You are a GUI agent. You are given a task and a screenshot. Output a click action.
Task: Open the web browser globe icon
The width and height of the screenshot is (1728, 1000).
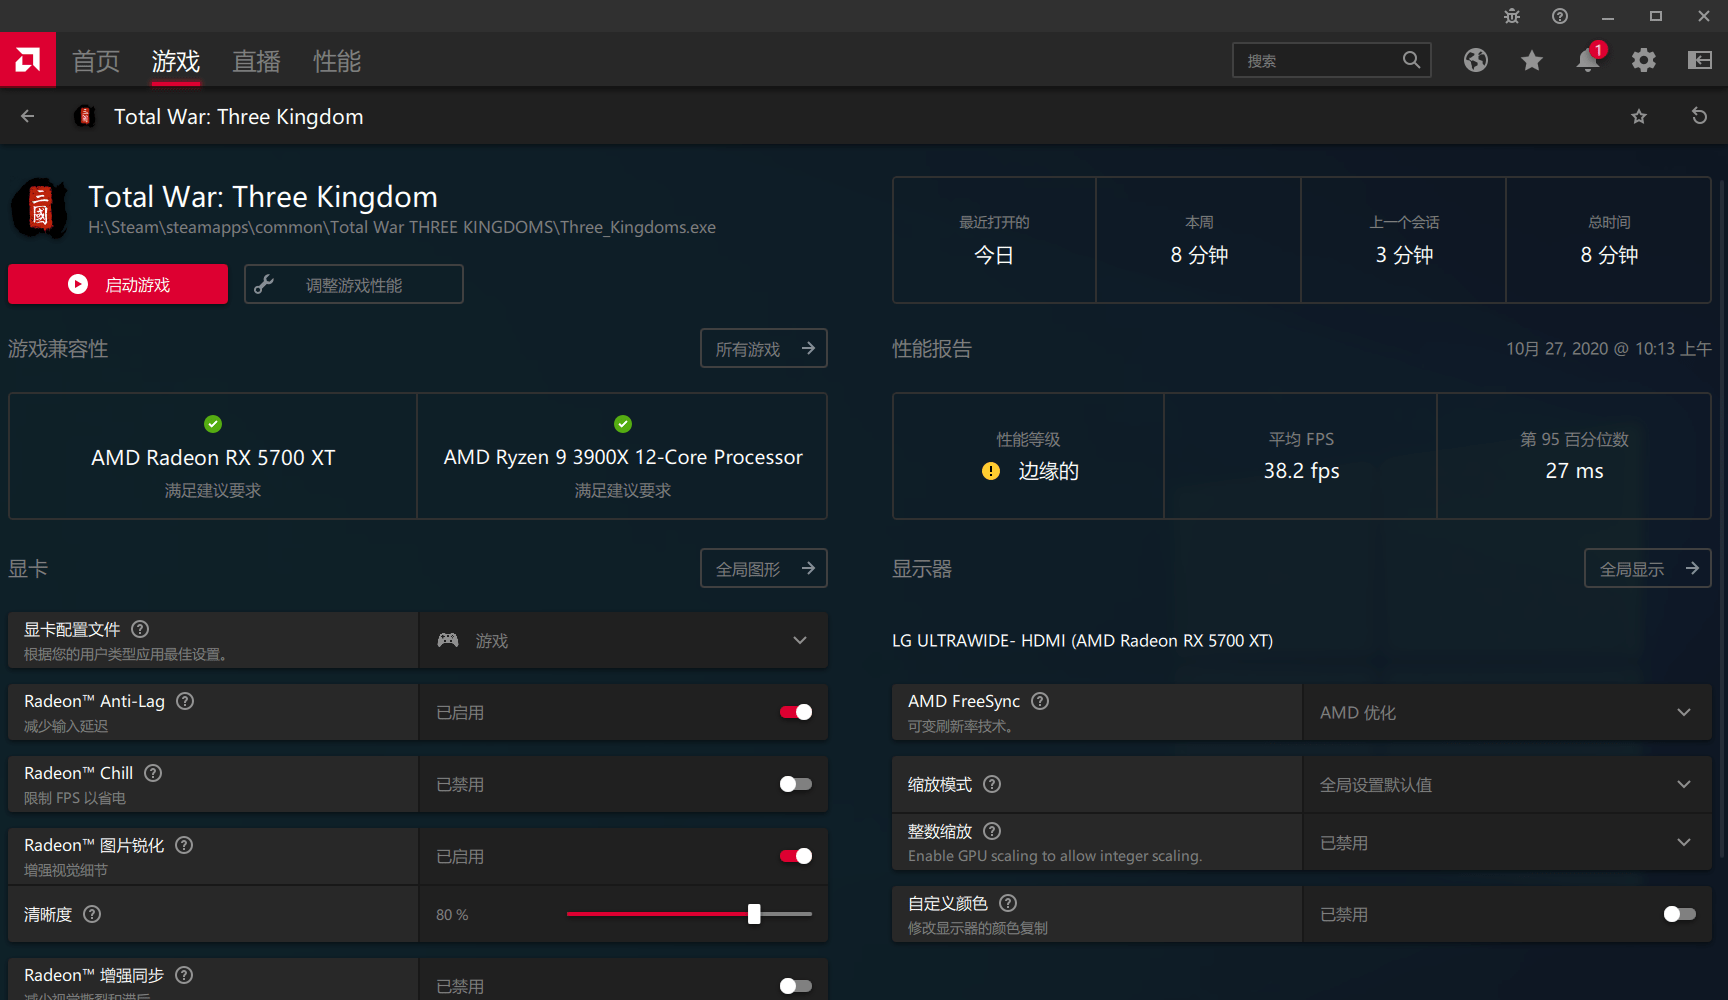pos(1476,61)
